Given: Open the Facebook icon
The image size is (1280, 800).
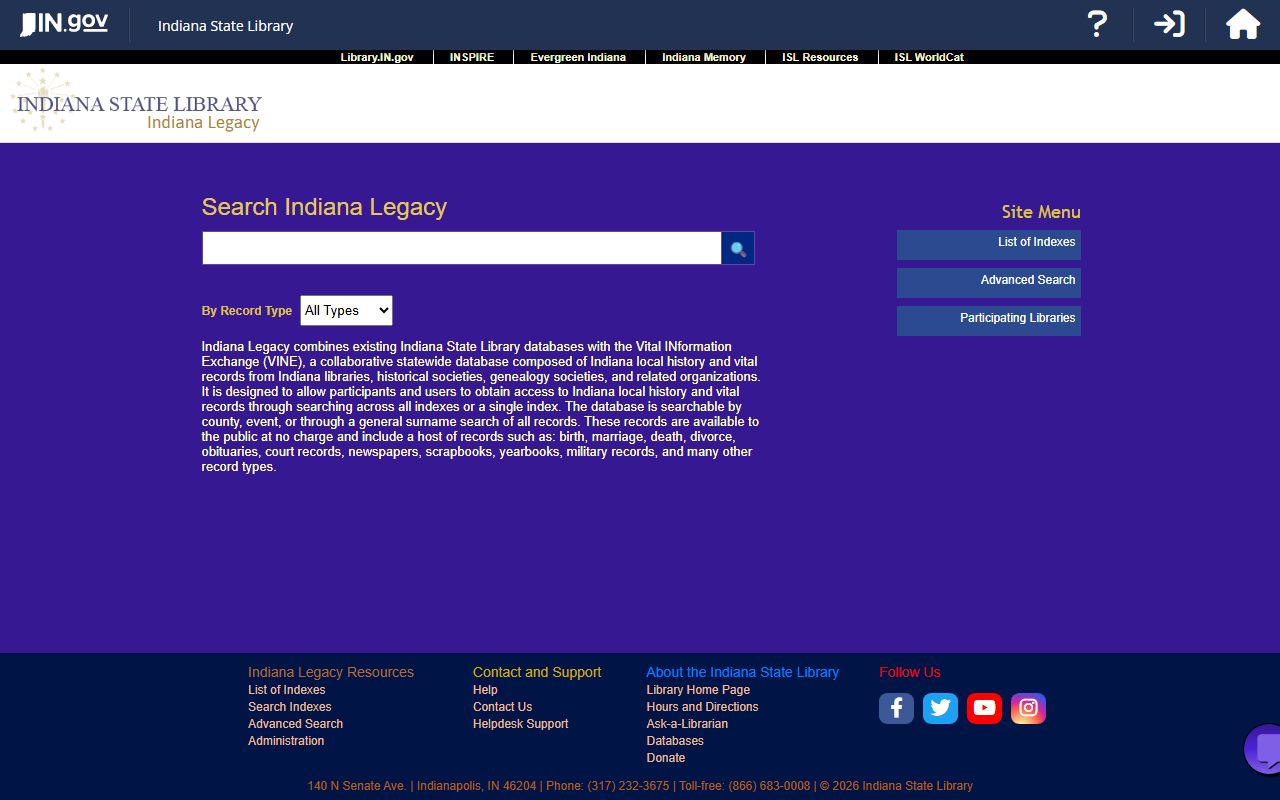Looking at the screenshot, I should click(896, 708).
